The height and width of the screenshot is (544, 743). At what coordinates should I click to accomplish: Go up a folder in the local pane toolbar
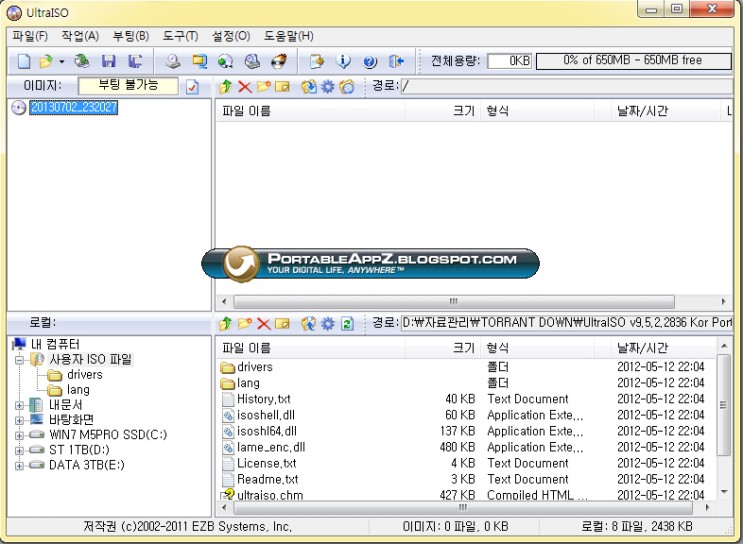tap(226, 324)
